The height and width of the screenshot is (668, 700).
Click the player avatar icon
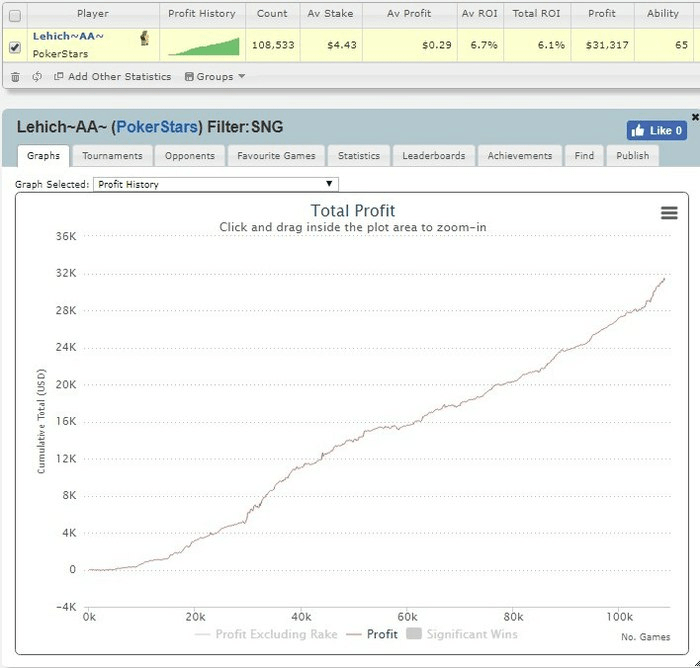tap(145, 38)
